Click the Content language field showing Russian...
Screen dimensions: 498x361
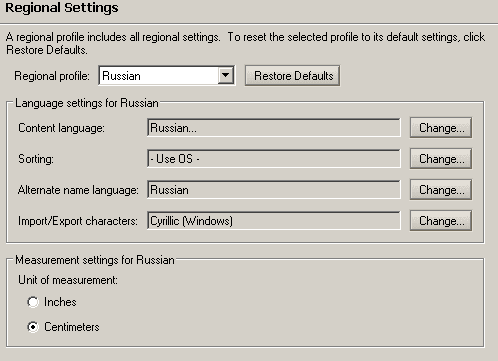274,128
